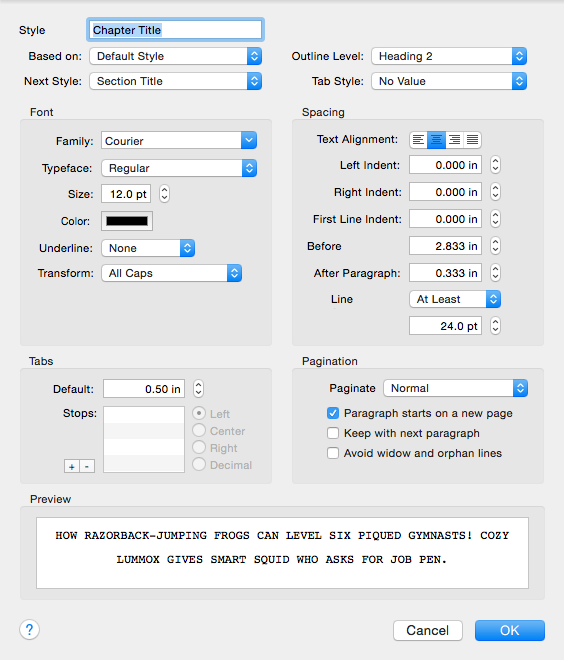Open the font Family combo box
The height and width of the screenshot is (660, 564).
179,141
